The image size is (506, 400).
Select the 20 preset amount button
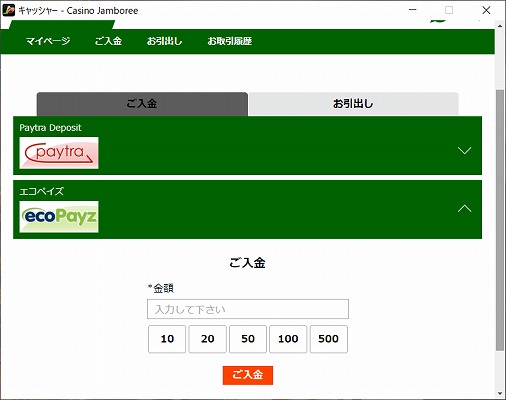pos(207,339)
